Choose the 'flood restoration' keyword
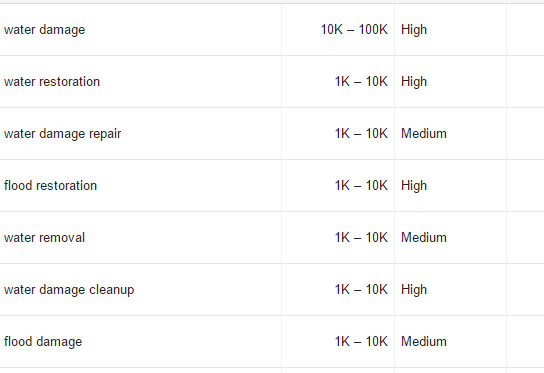Image resolution: width=544 pixels, height=373 pixels. point(50,186)
